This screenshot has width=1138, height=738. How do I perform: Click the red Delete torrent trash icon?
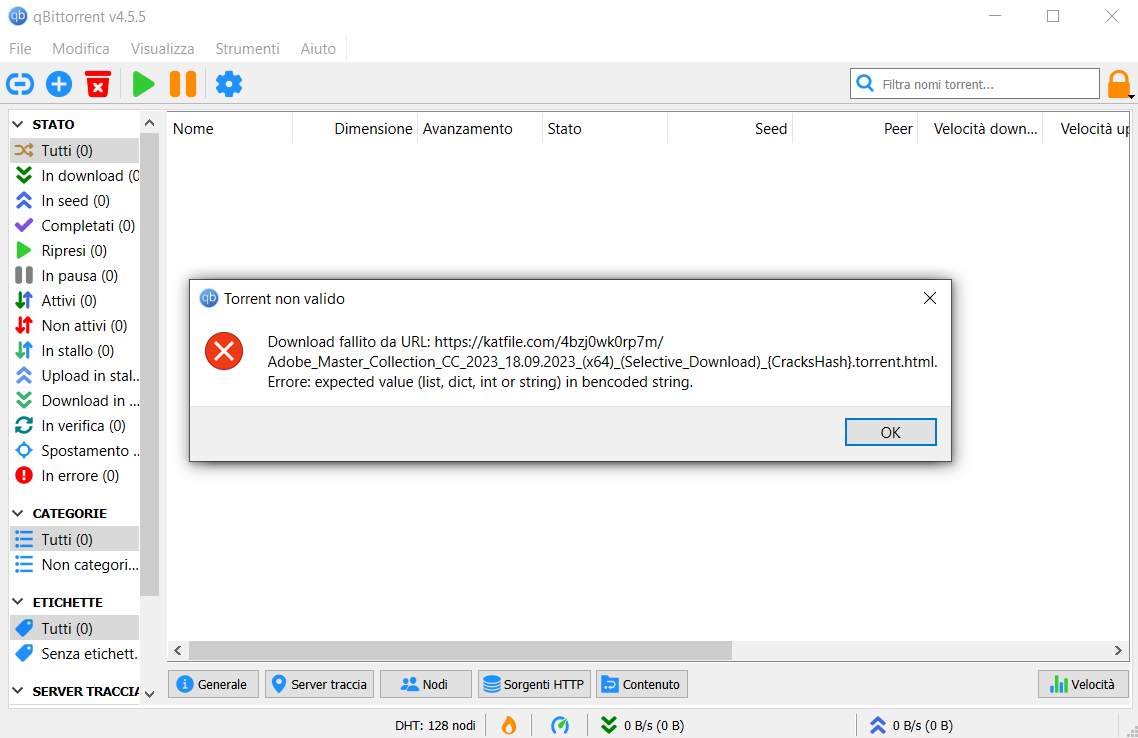click(x=98, y=84)
